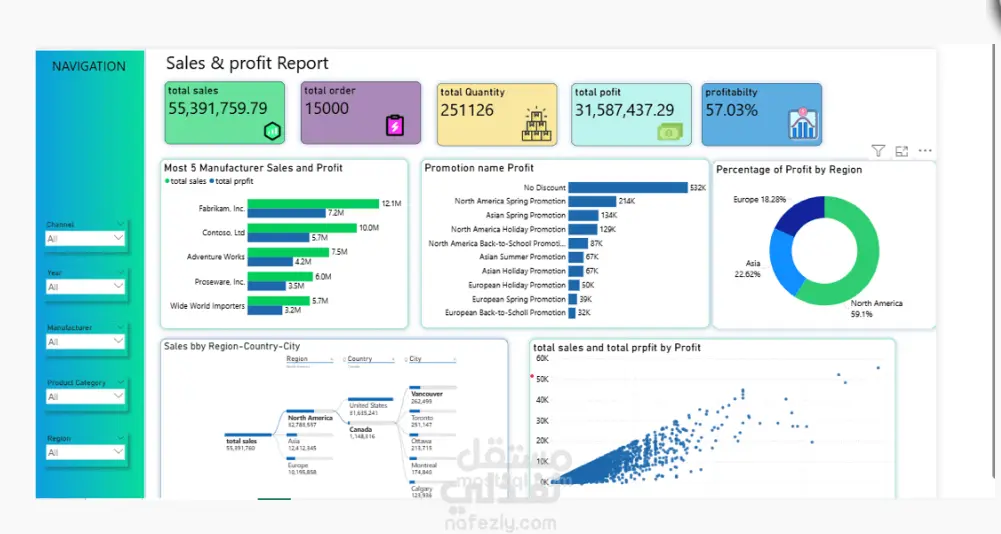The height and width of the screenshot is (534, 1001).
Task: Expand the Region slicer dropdown
Action: click(x=85, y=452)
